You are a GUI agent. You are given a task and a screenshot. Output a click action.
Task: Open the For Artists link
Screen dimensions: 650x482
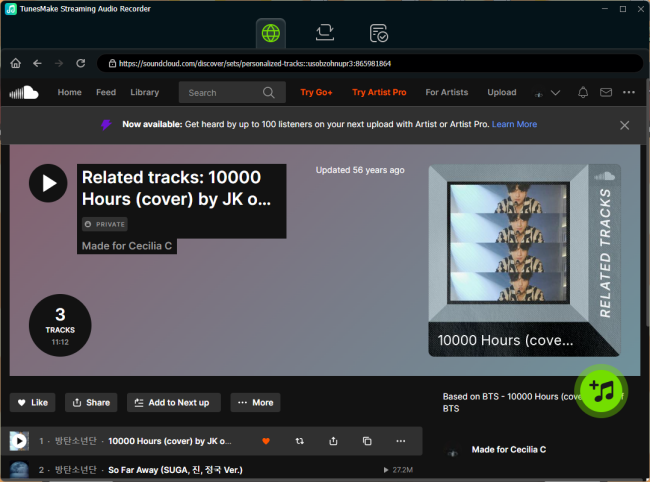coord(446,92)
